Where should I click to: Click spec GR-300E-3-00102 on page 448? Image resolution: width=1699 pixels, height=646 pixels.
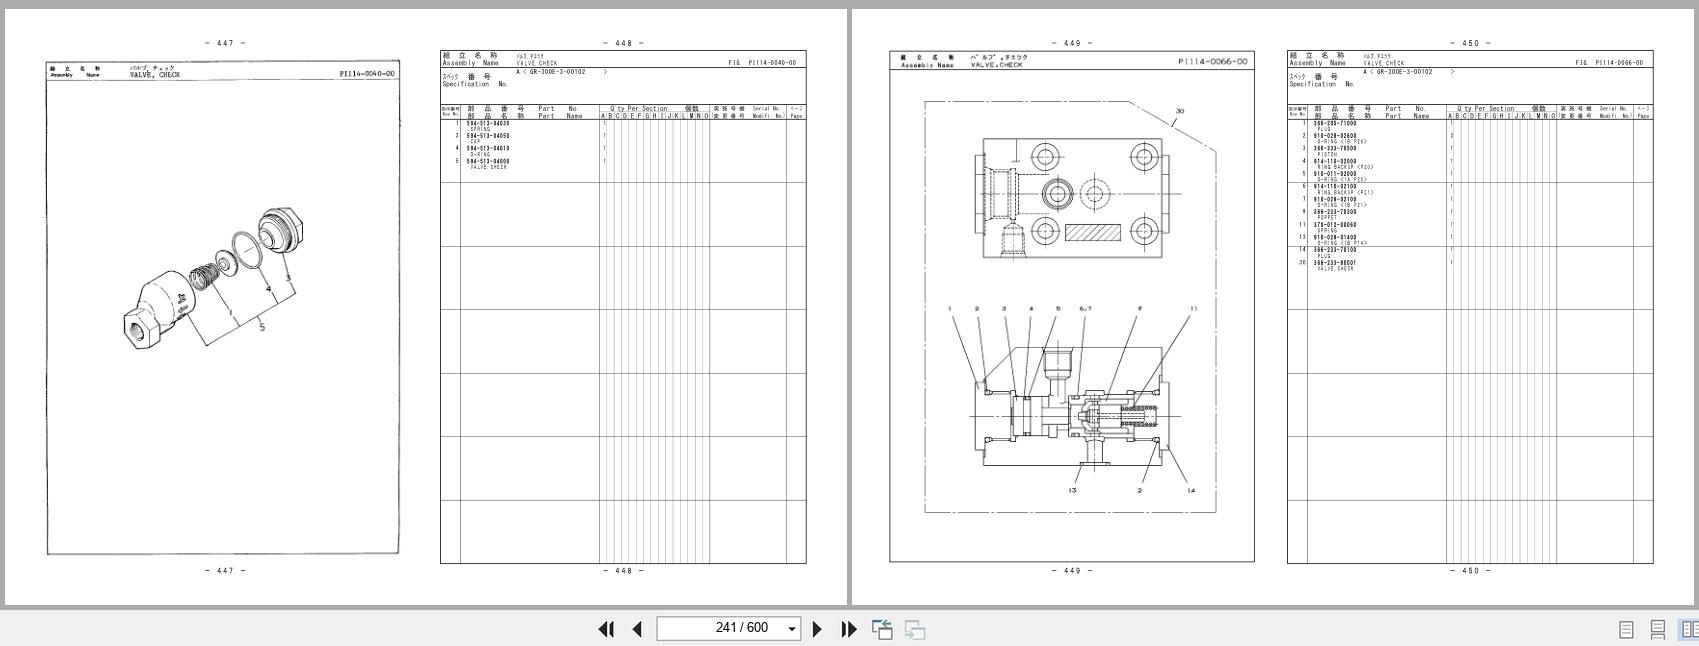(x=557, y=72)
